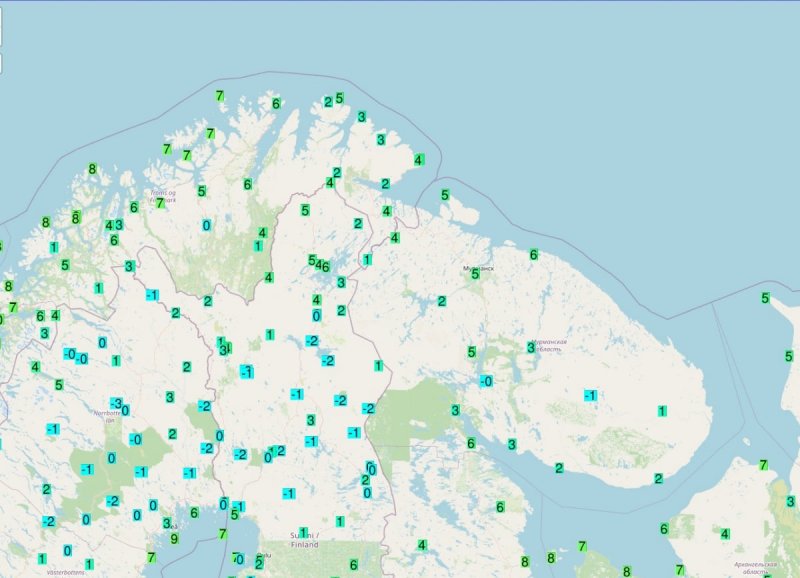Click the 9 temperature marker
800x578 pixels.
(174, 539)
